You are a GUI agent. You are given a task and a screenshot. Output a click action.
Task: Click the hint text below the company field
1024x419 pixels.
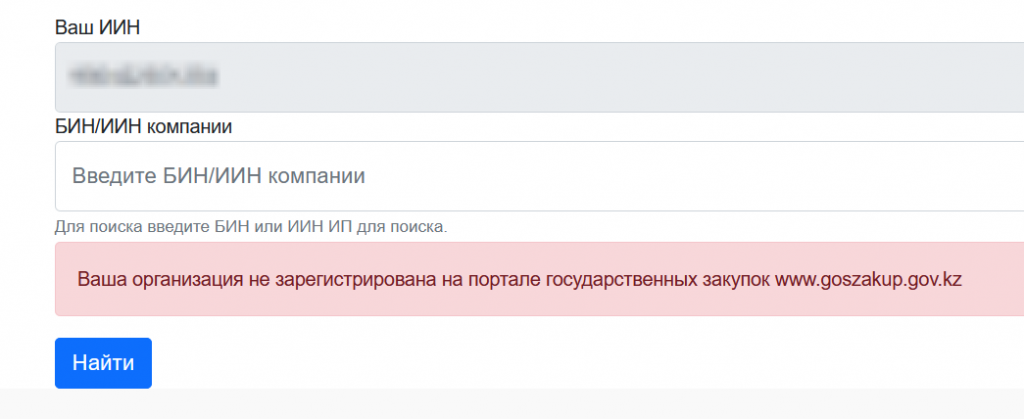click(251, 227)
